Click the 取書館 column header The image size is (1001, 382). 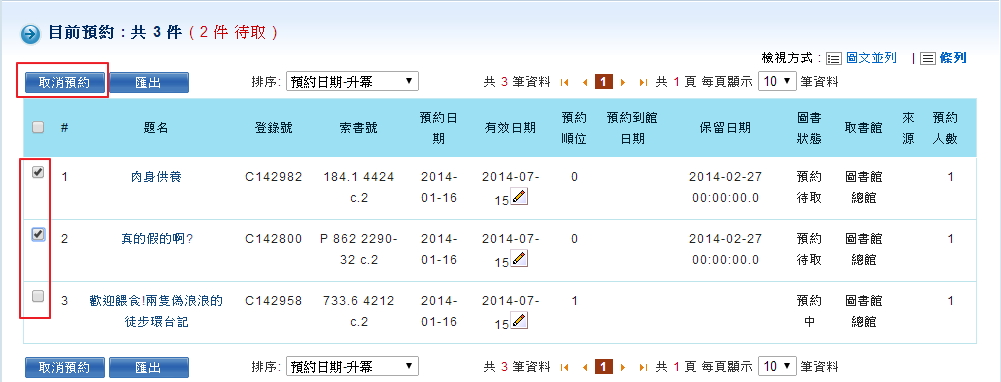click(x=863, y=128)
